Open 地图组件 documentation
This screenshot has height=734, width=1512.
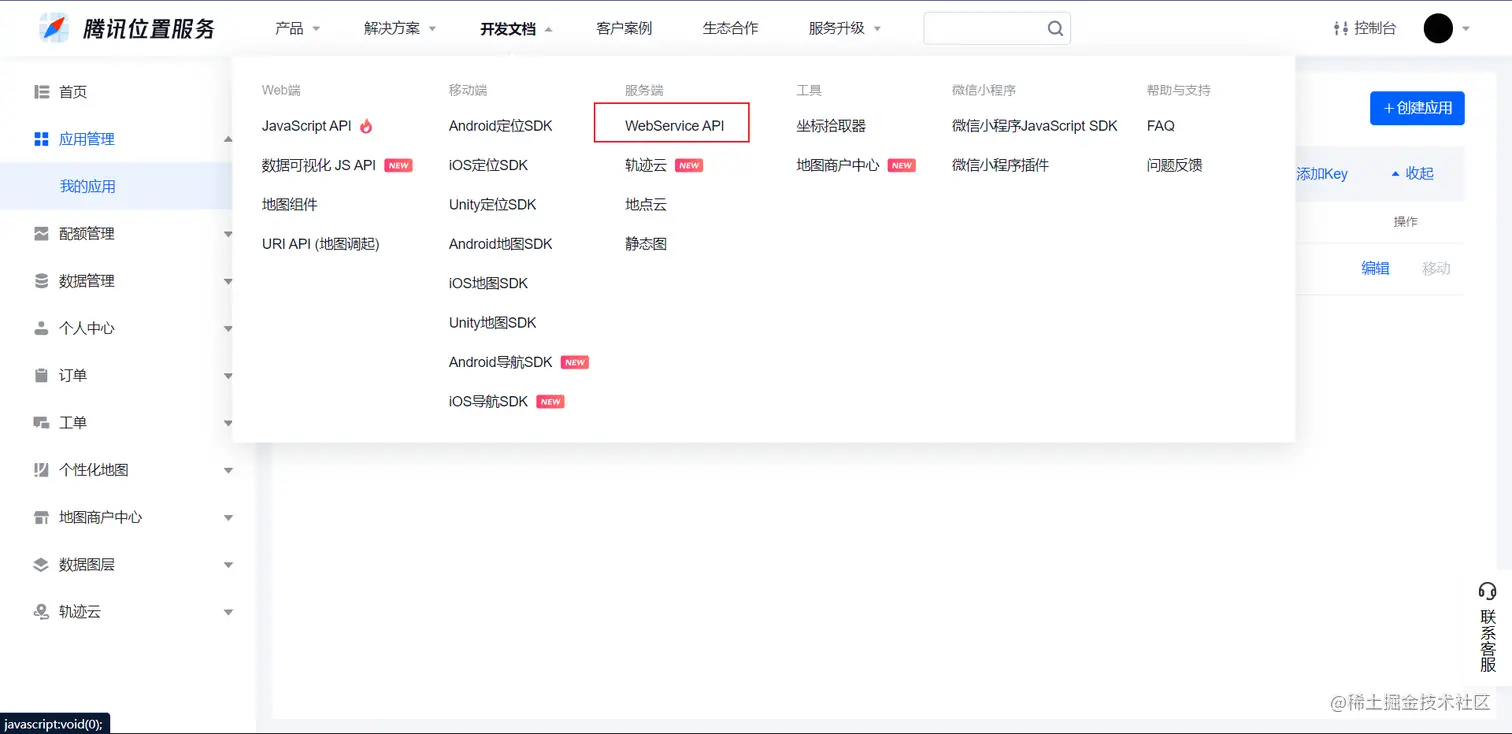pos(289,205)
